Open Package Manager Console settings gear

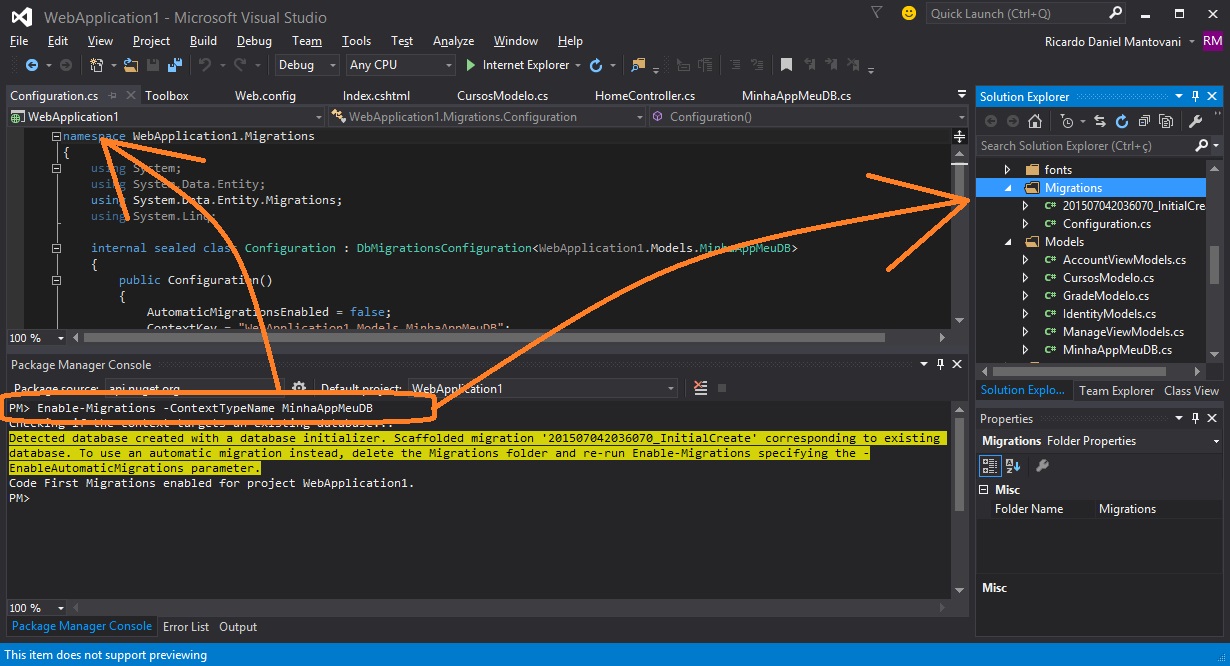298,388
